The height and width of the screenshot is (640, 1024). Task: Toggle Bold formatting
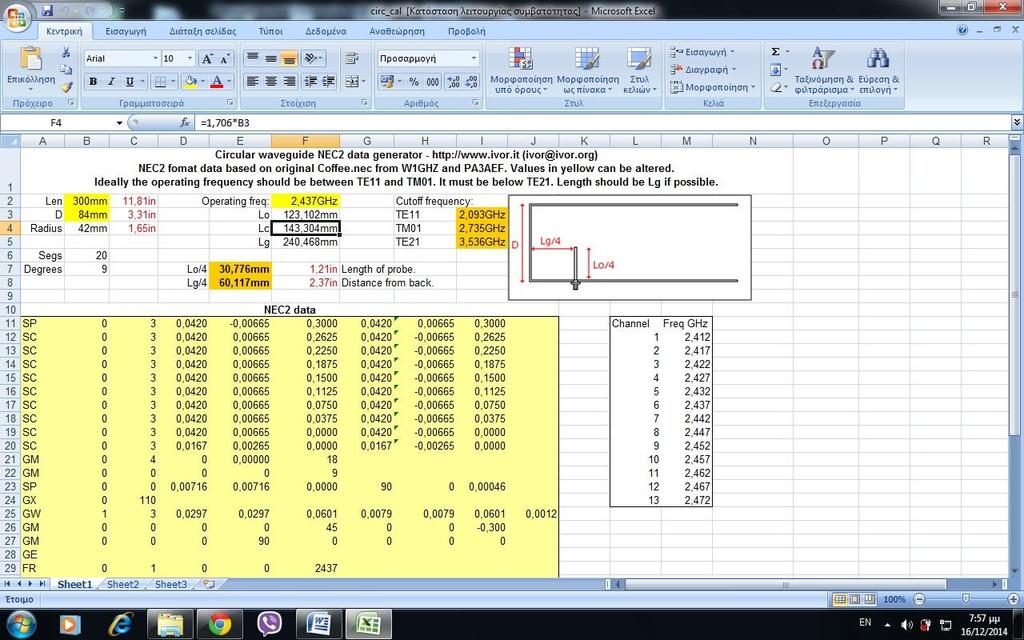(93, 82)
